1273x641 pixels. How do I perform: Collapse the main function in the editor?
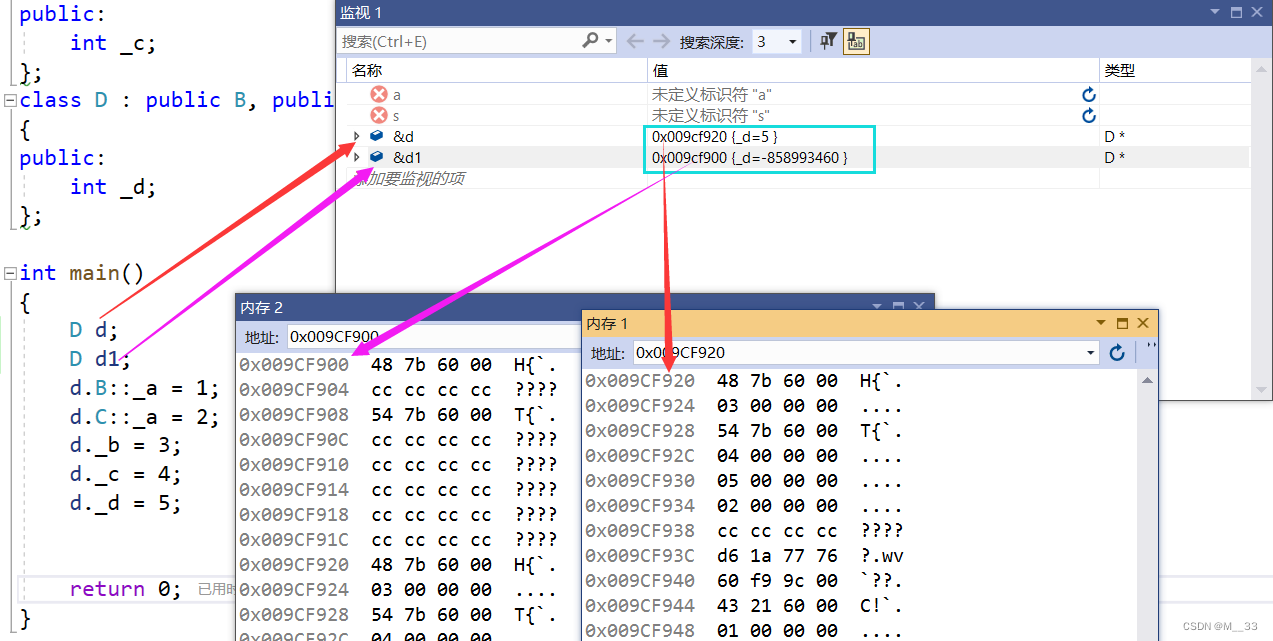[x=10, y=273]
